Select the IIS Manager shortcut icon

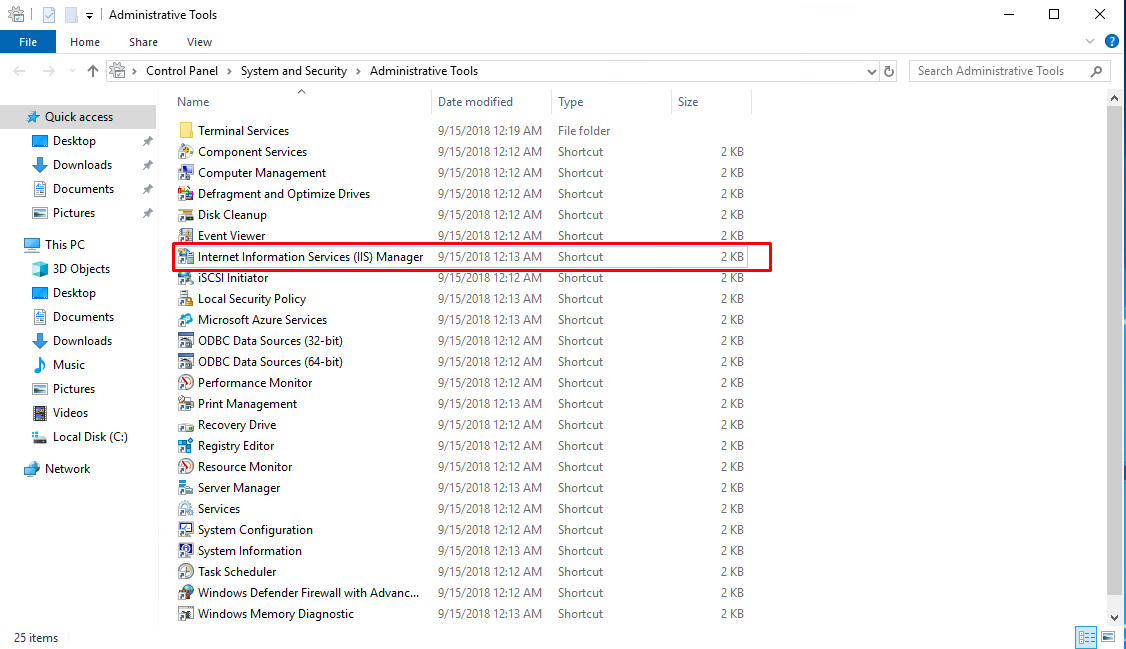pyautogui.click(x=185, y=256)
